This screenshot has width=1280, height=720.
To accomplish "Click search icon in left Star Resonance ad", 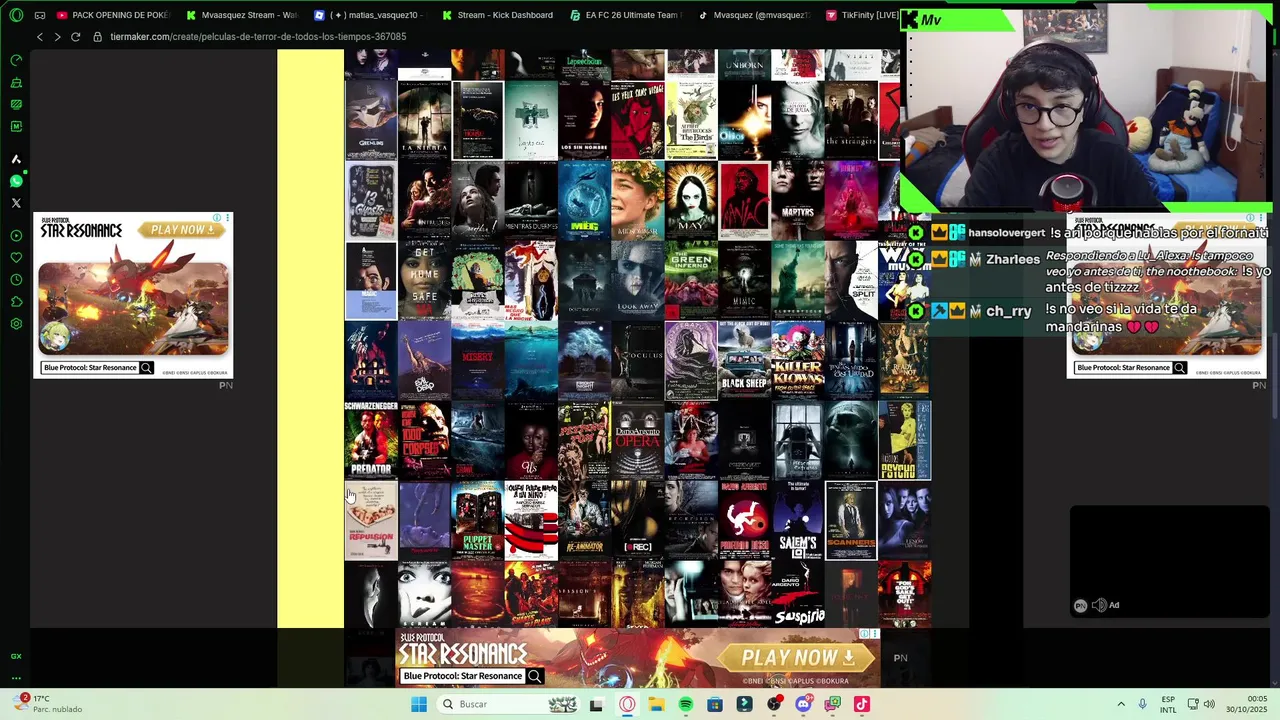I will pyautogui.click(x=147, y=368).
